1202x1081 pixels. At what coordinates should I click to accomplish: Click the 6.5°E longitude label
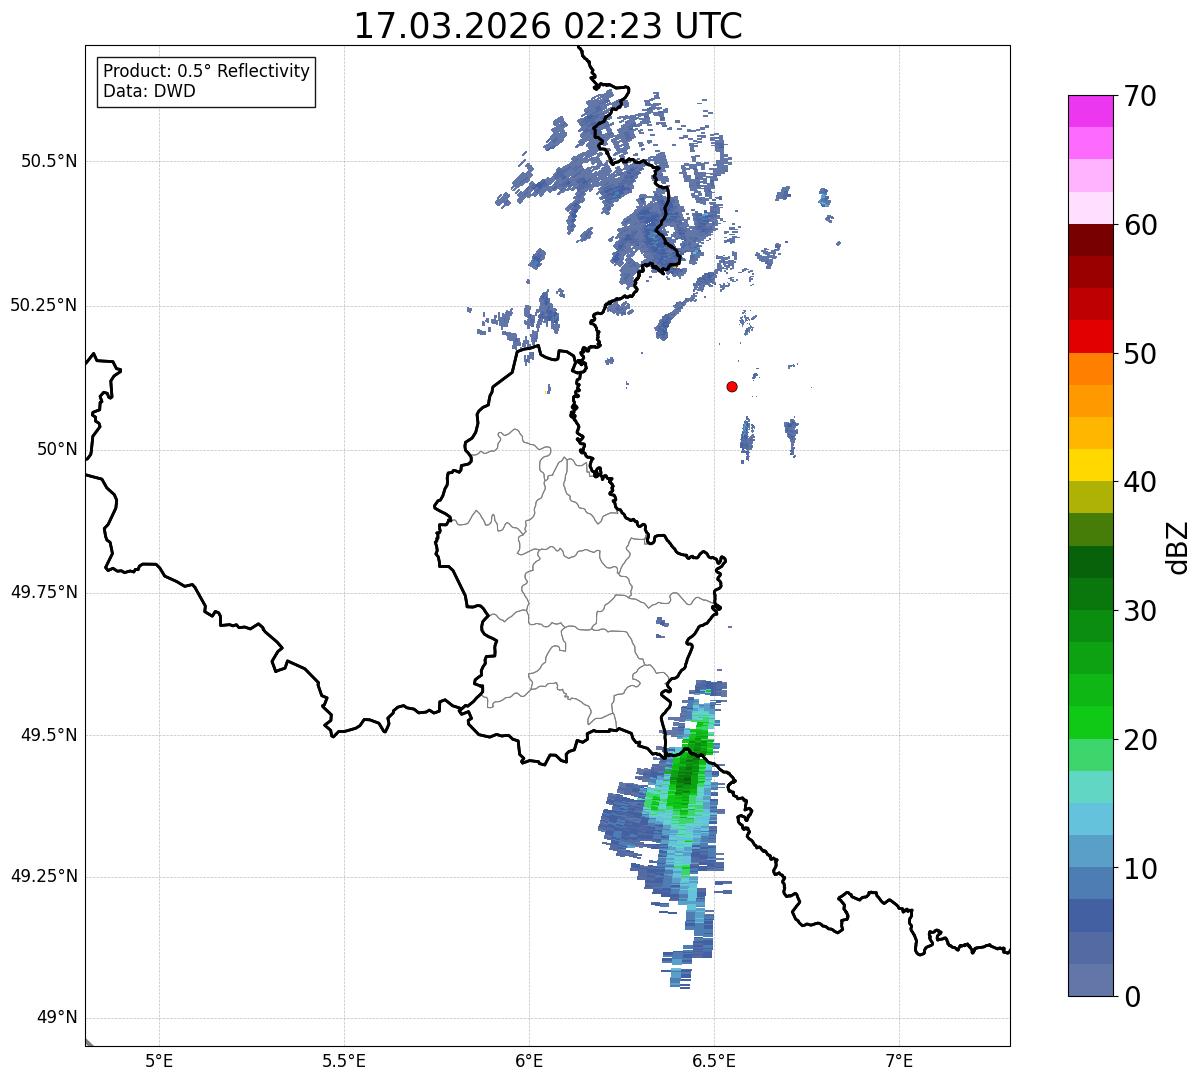(x=714, y=1060)
